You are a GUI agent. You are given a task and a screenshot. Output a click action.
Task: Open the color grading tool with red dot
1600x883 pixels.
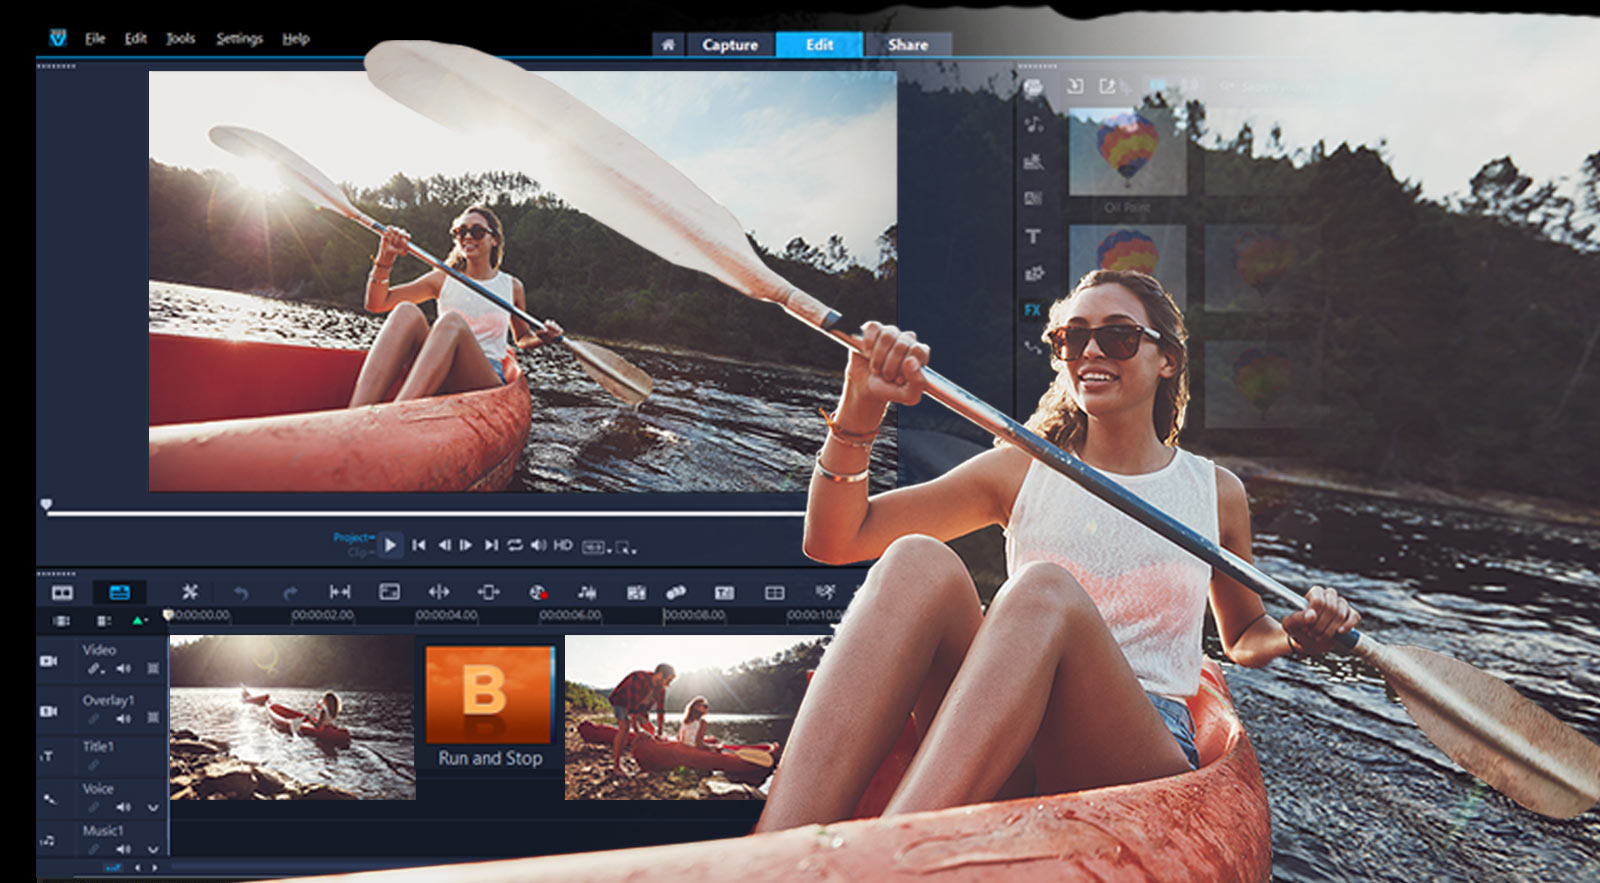coord(538,592)
